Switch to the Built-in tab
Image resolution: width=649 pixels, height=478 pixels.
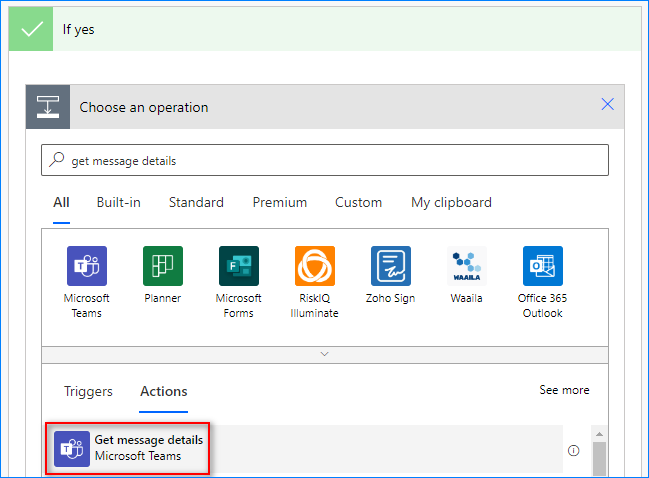pos(118,202)
